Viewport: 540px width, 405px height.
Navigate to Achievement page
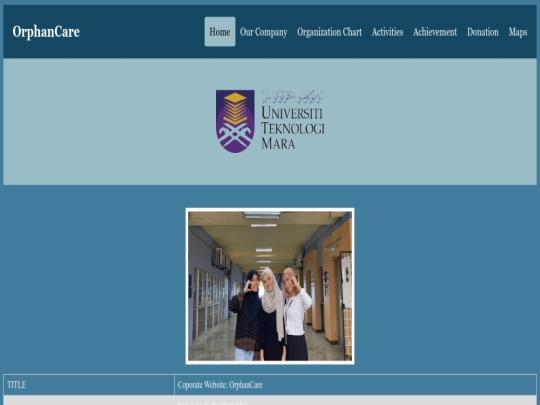pyautogui.click(x=435, y=32)
